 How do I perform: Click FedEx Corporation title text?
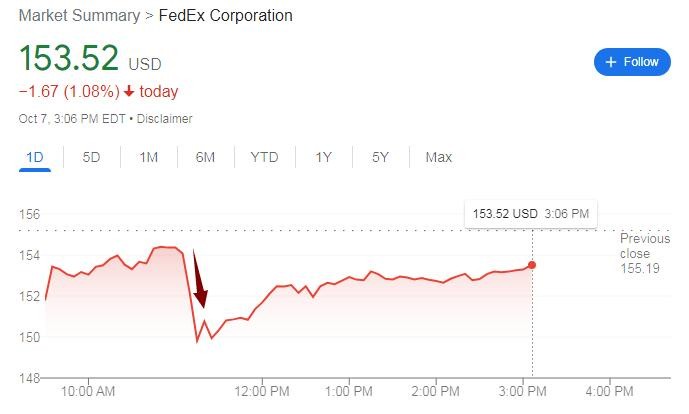point(226,16)
